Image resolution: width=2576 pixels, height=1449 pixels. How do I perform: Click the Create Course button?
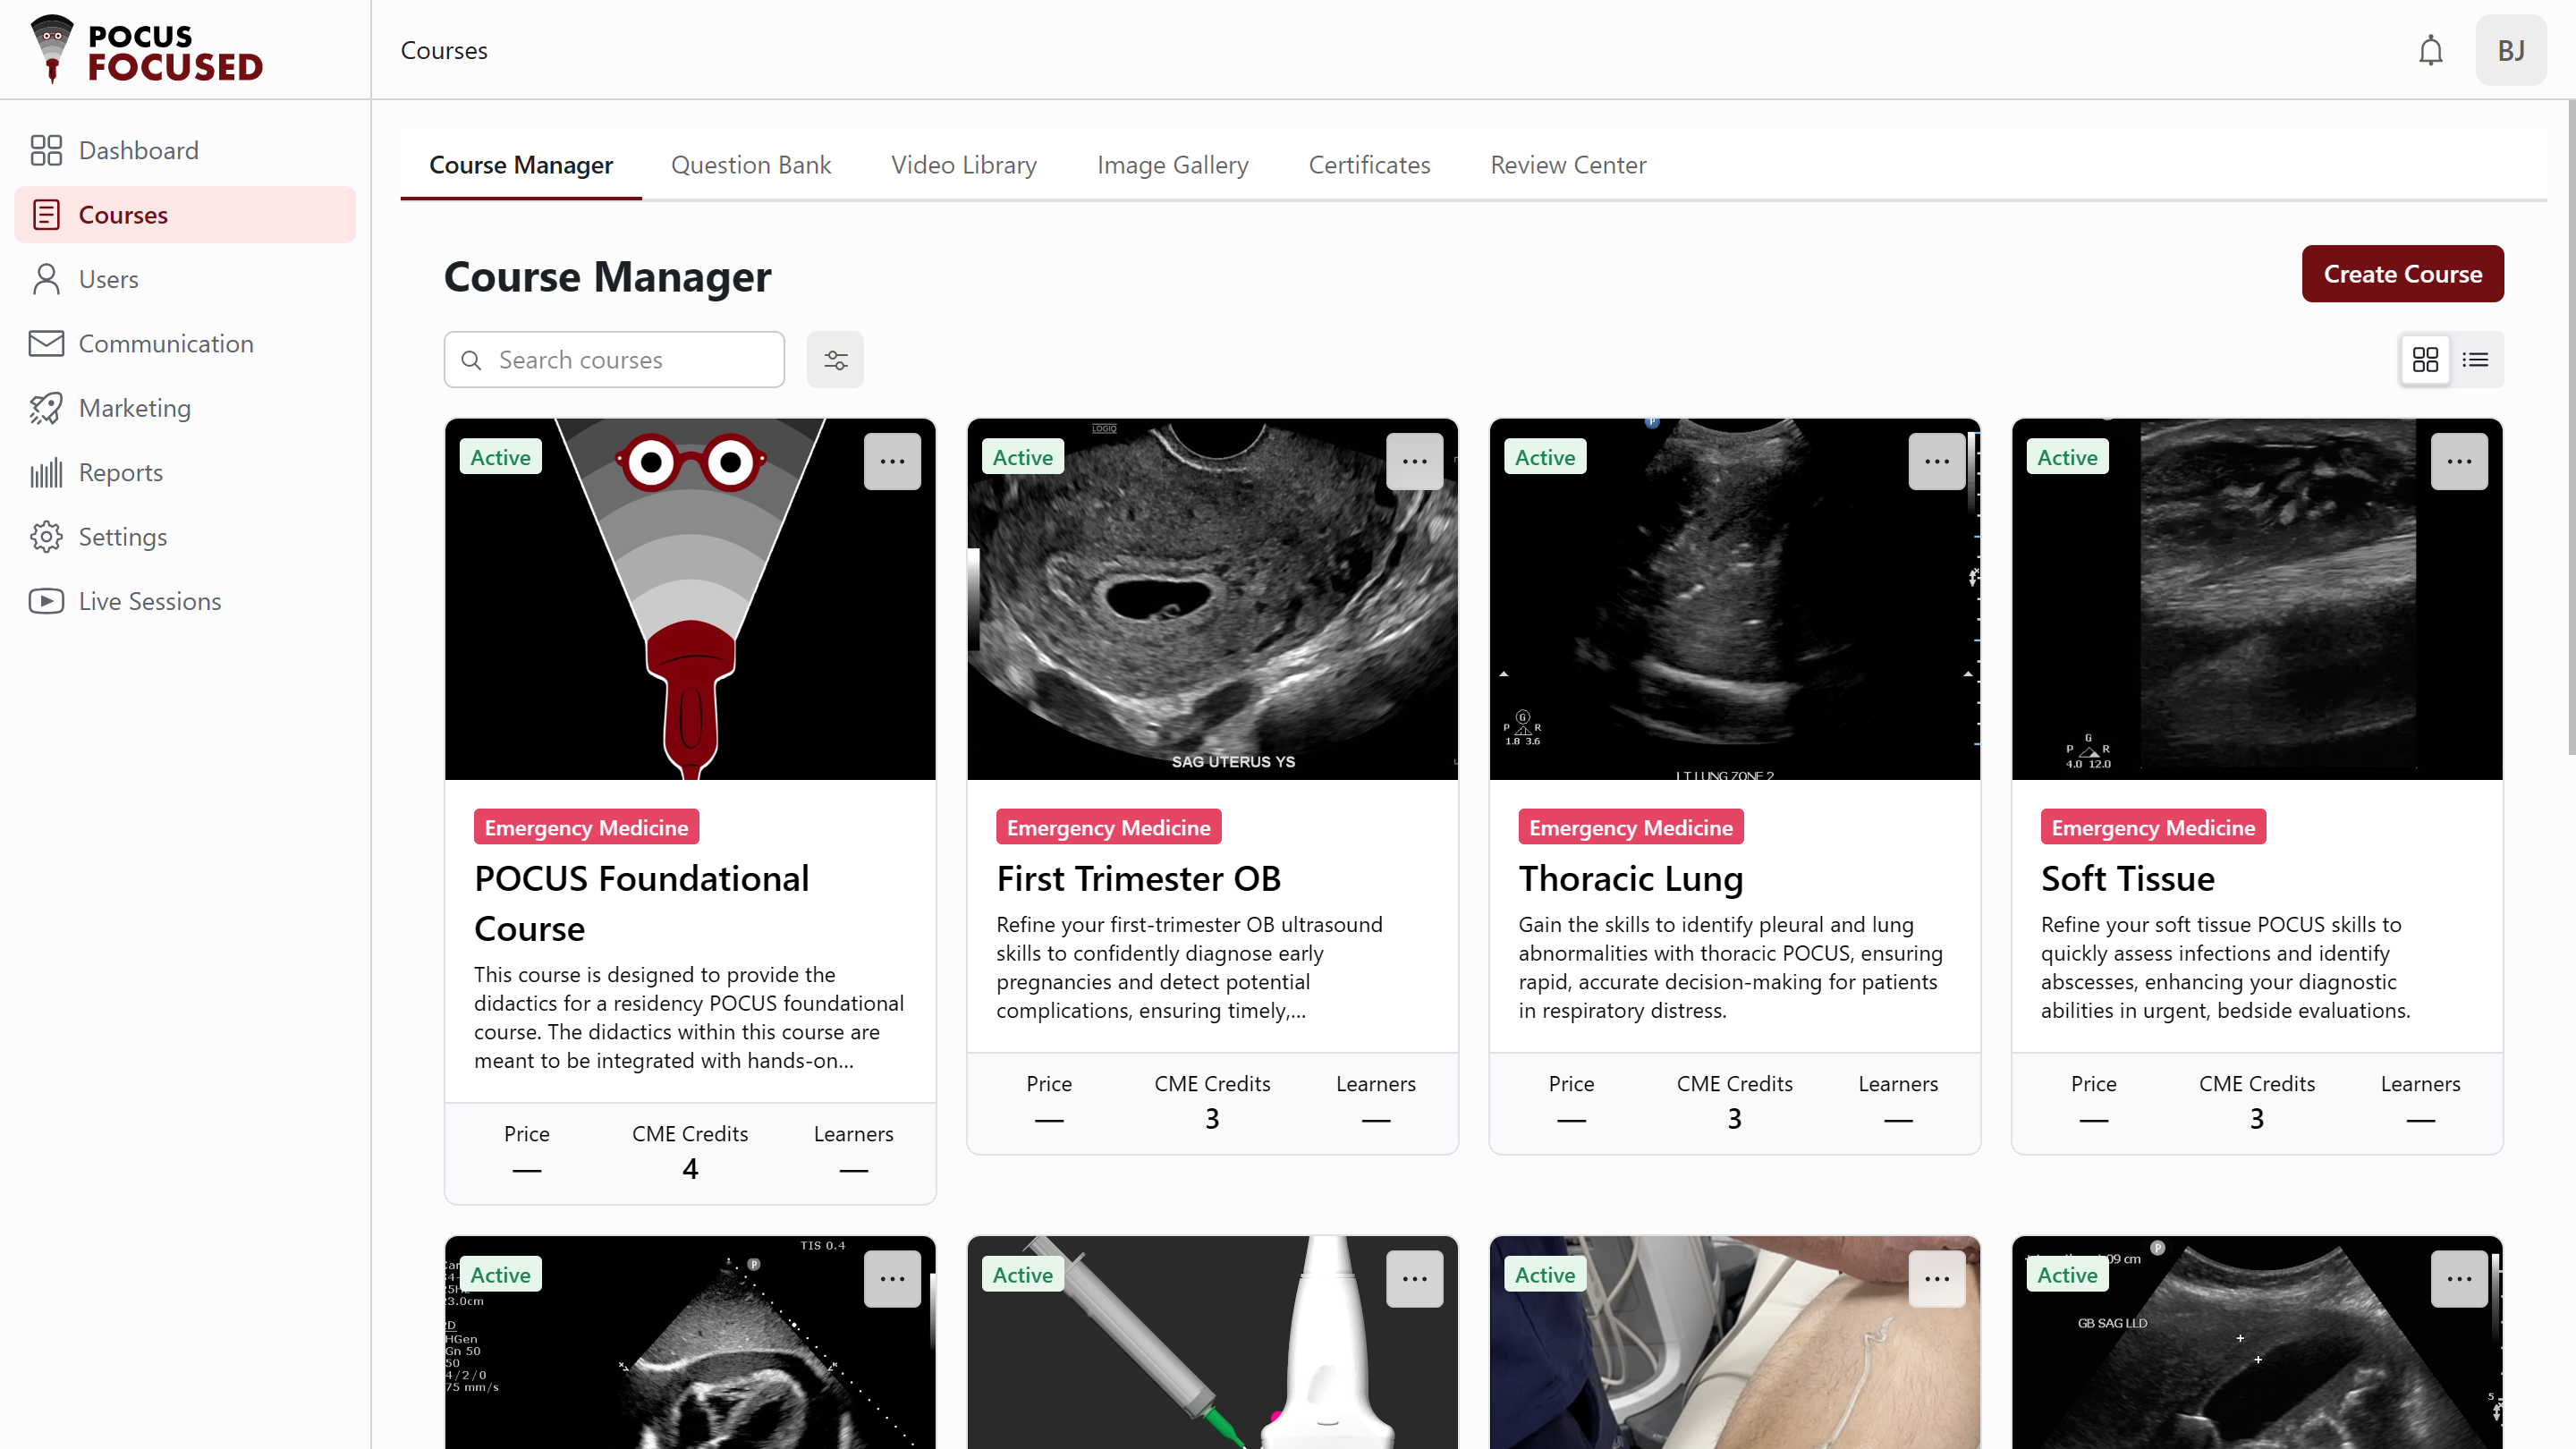tap(2402, 273)
